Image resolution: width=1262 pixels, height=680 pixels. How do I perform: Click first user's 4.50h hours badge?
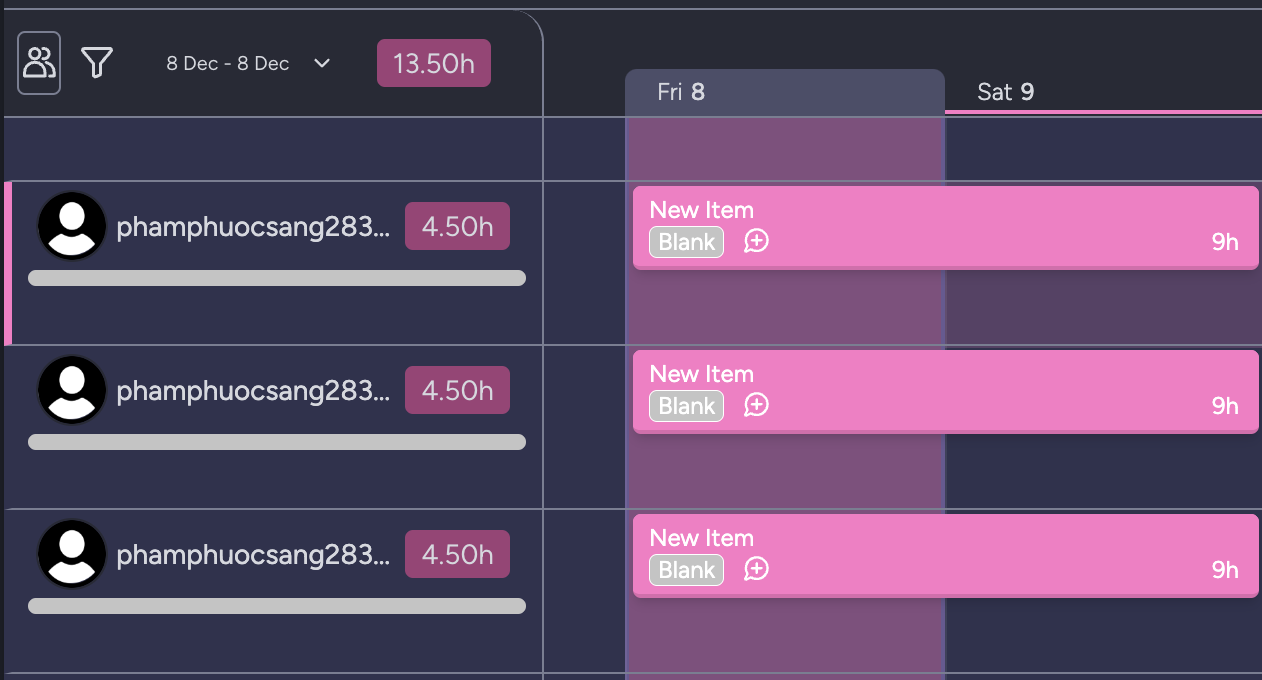pos(457,226)
